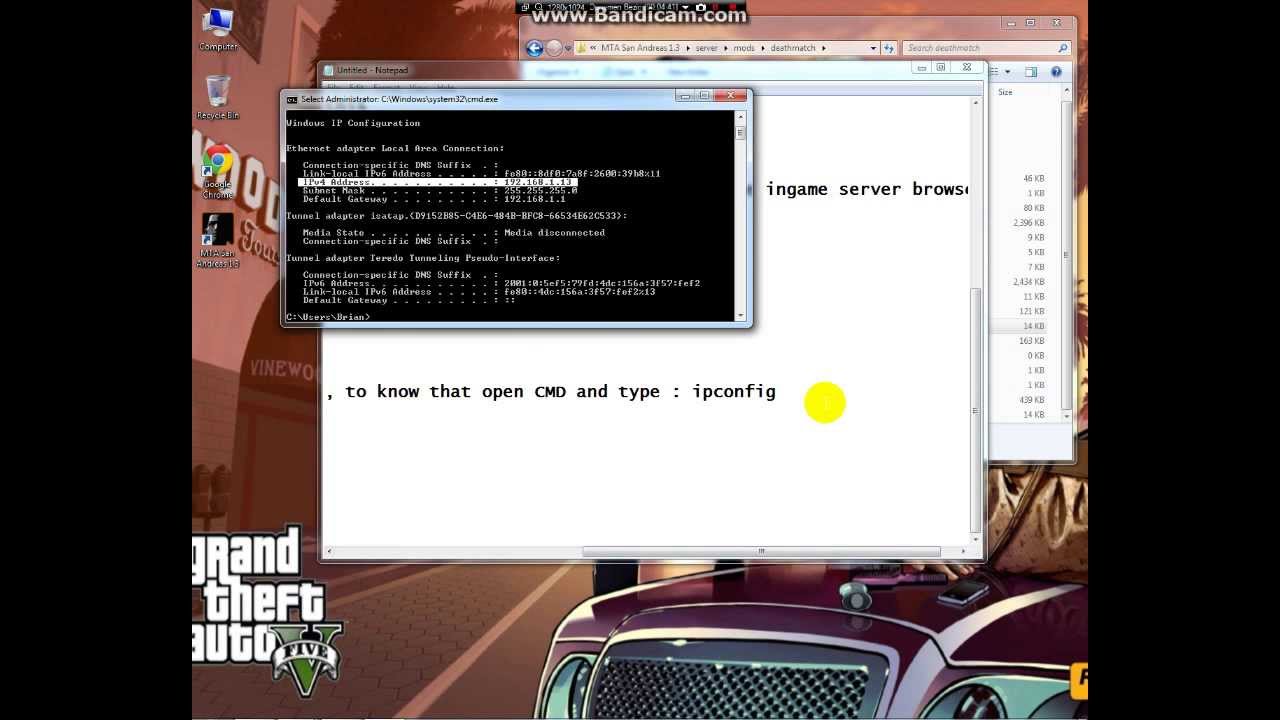Expand the arrow after mods breadcrumb
Screen dimensions: 1280x720
tap(762, 48)
